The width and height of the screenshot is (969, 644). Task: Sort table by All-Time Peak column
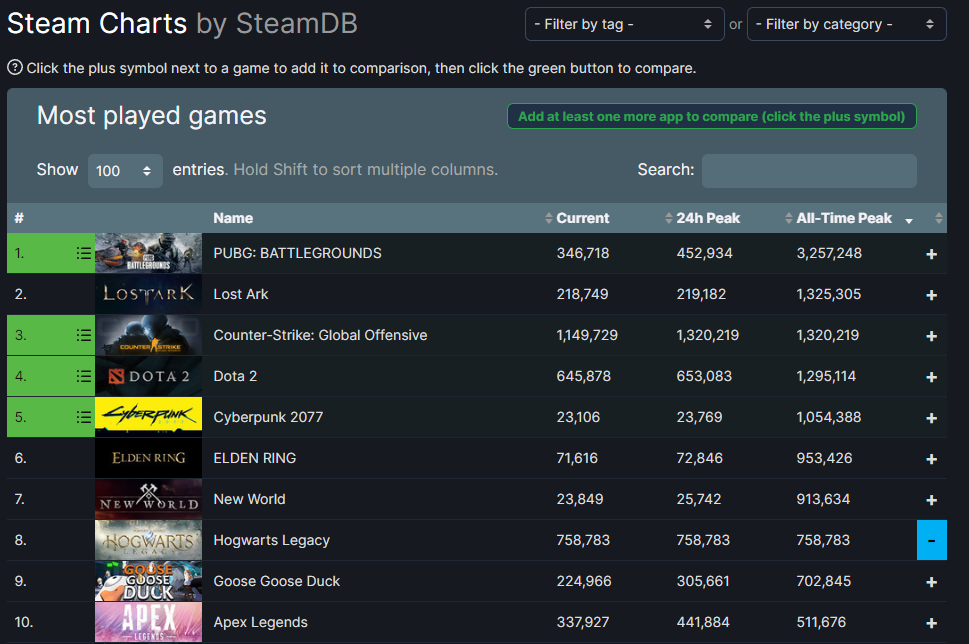pos(844,218)
